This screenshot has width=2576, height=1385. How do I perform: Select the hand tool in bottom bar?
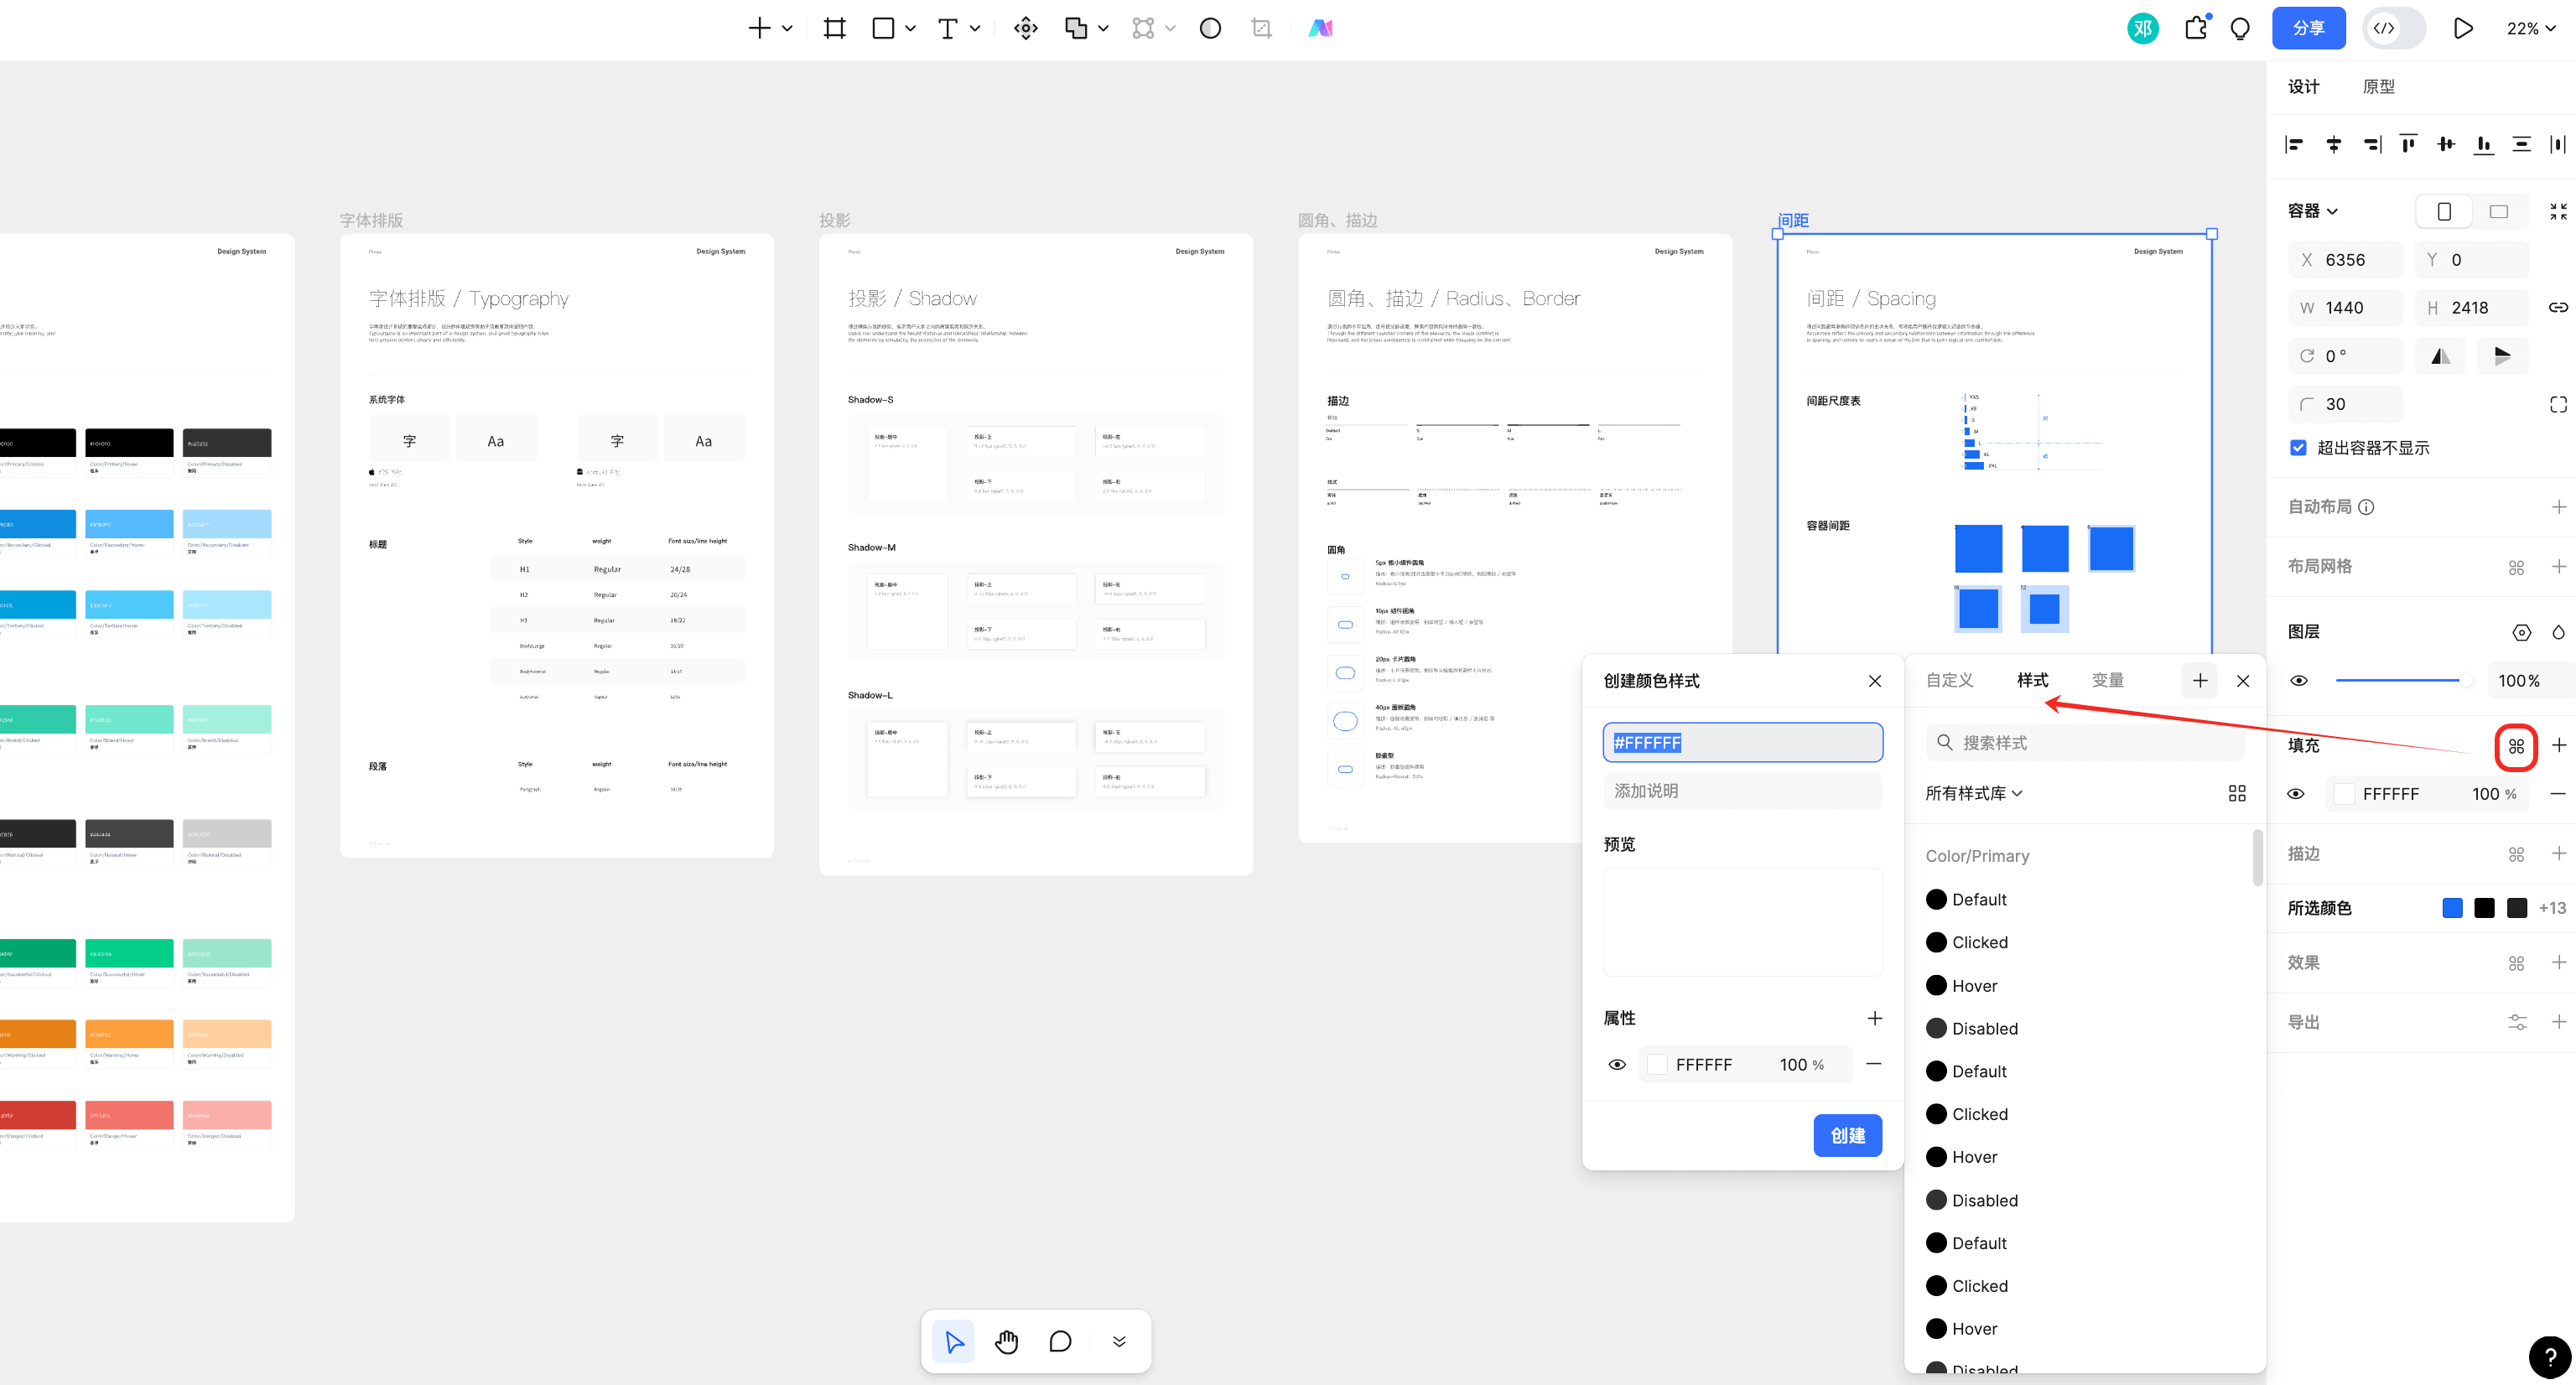pyautogui.click(x=1006, y=1341)
